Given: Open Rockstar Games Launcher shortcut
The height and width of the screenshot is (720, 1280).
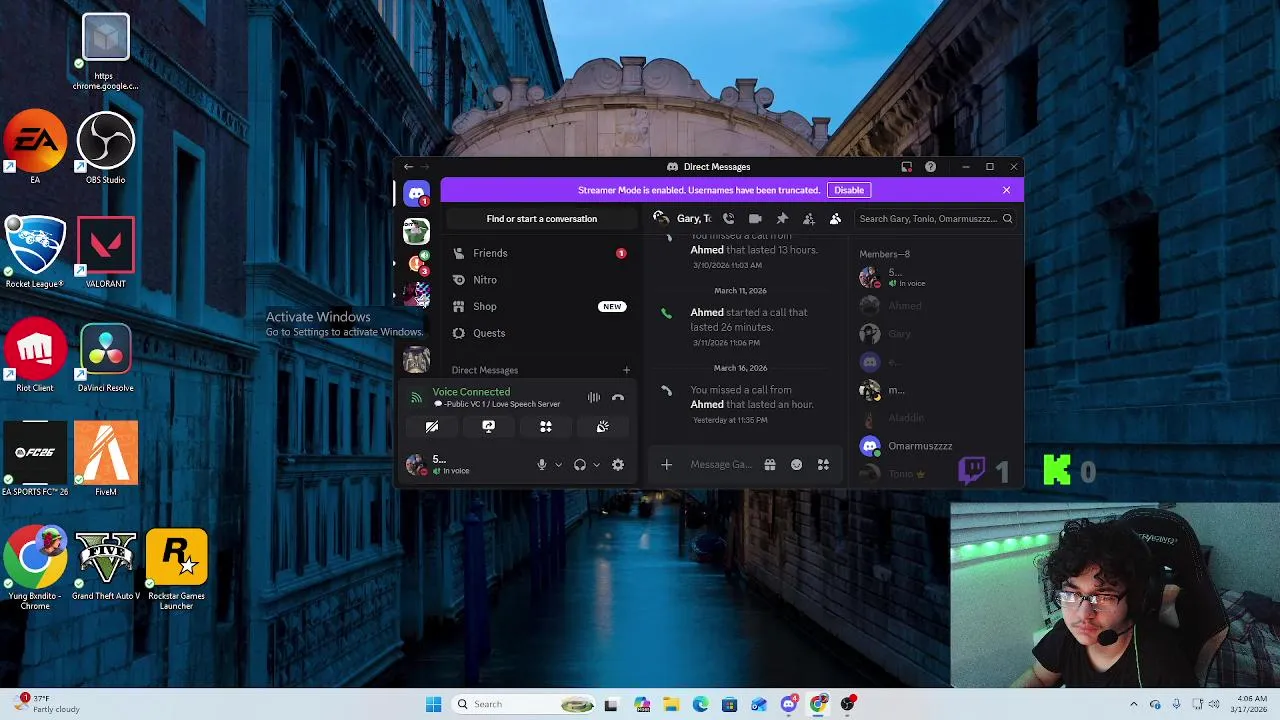Looking at the screenshot, I should pyautogui.click(x=176, y=569).
